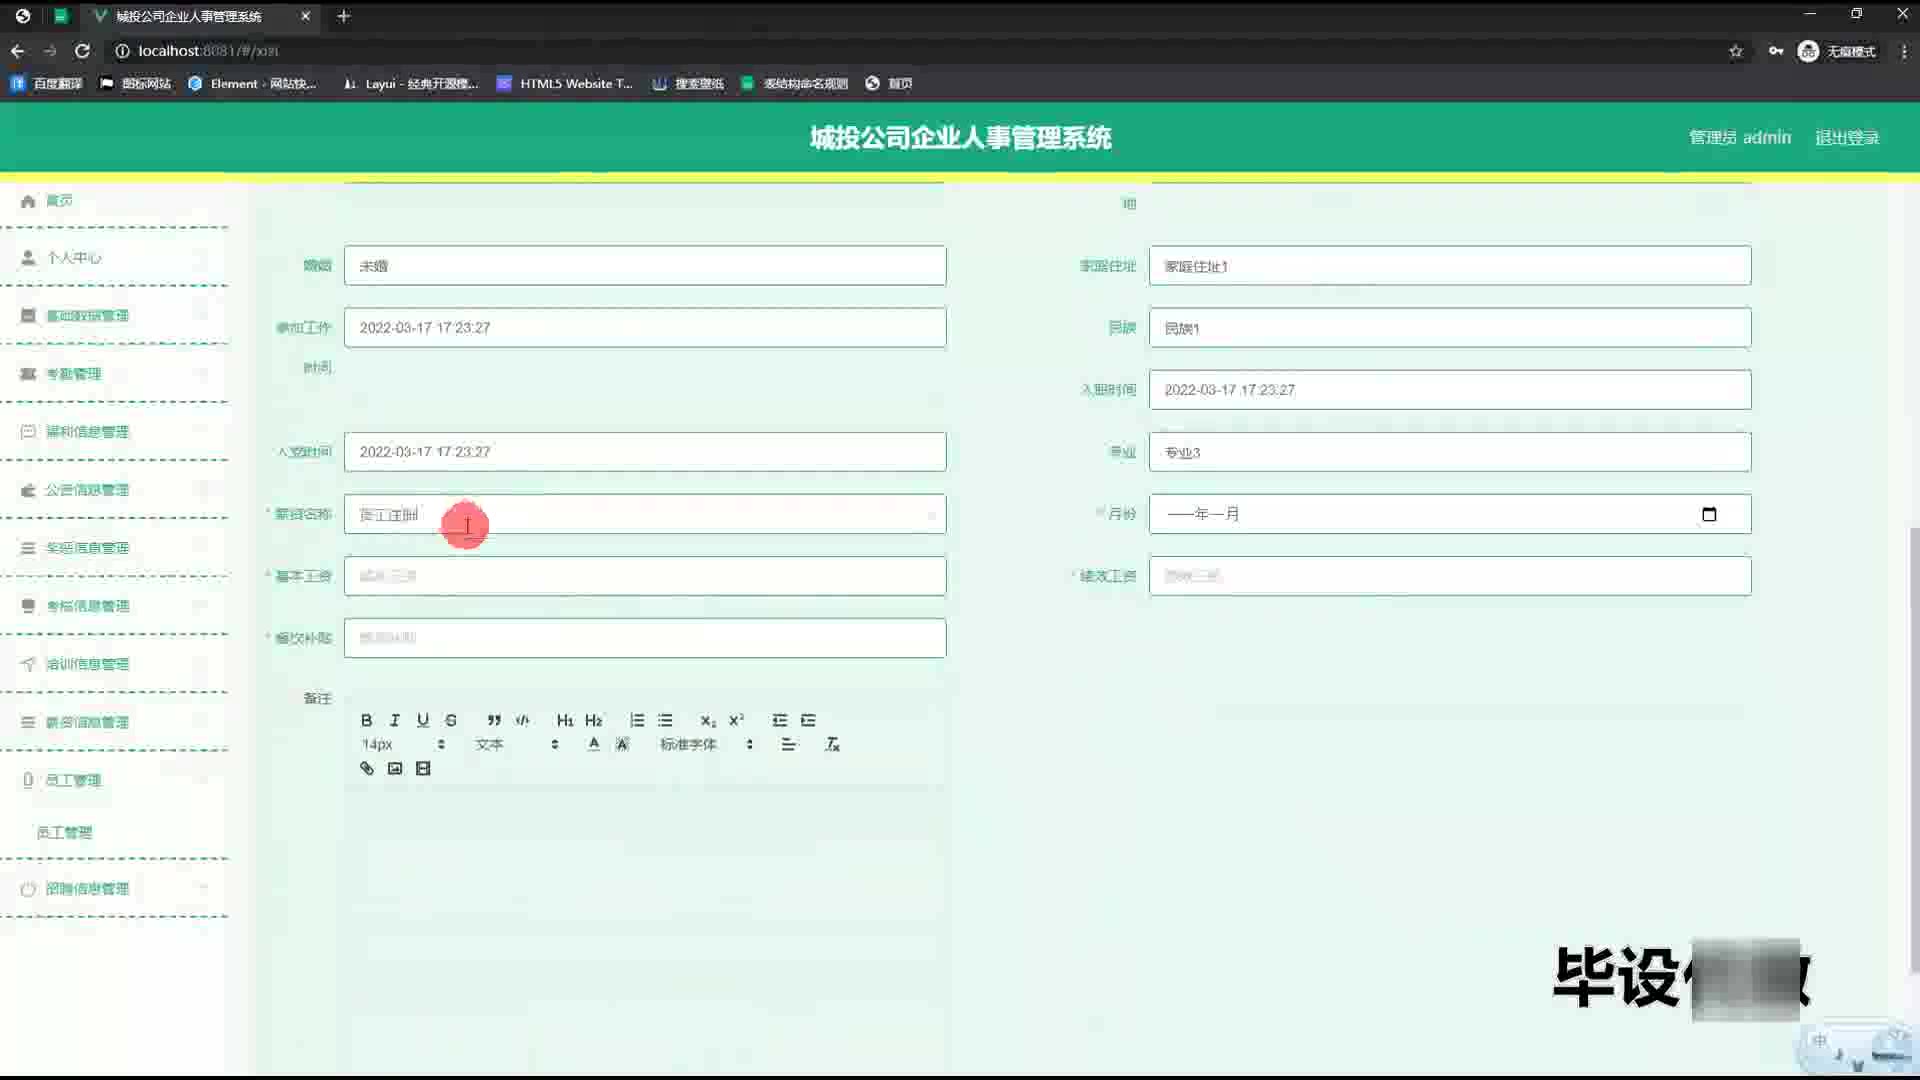Toggle italic in the remarks editor

pos(394,720)
